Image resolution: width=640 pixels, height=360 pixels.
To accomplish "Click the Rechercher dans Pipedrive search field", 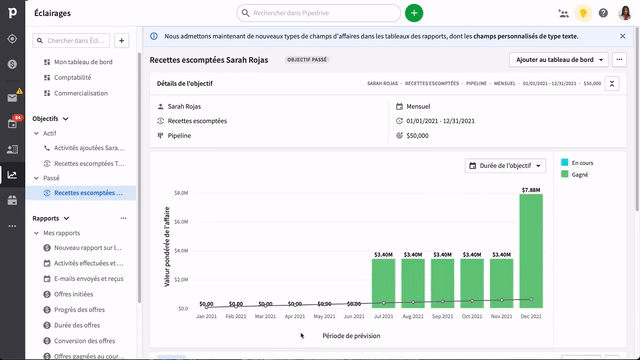I will pos(318,13).
